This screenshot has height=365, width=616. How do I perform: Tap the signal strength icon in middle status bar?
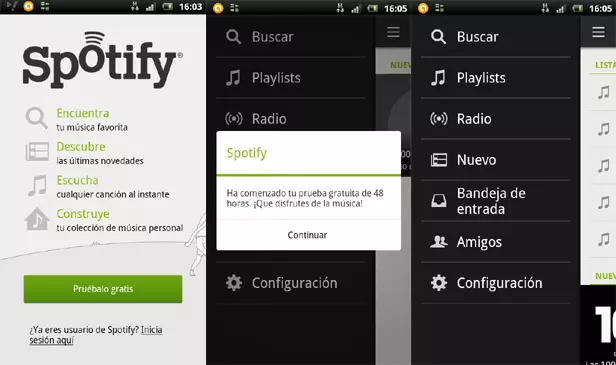(x=356, y=8)
